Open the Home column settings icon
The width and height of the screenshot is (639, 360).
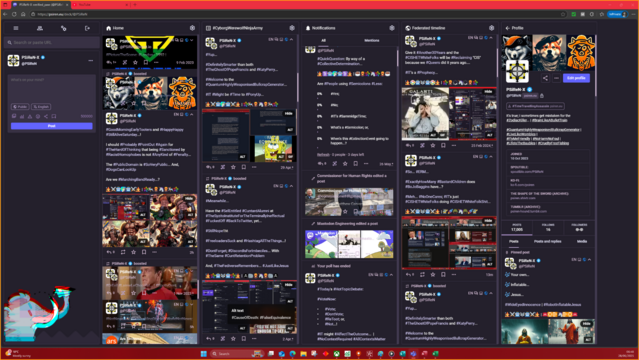192,28
